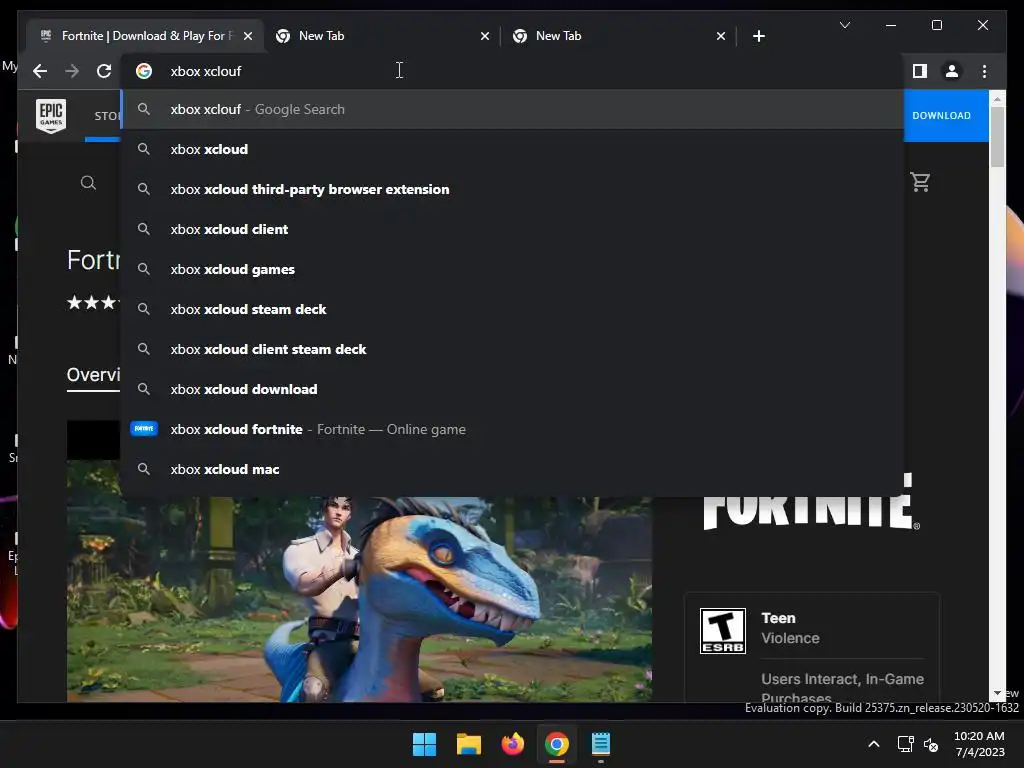Screen dimensions: 1024x768
Task: Close the Fortnite tab
Action: [x=248, y=36]
